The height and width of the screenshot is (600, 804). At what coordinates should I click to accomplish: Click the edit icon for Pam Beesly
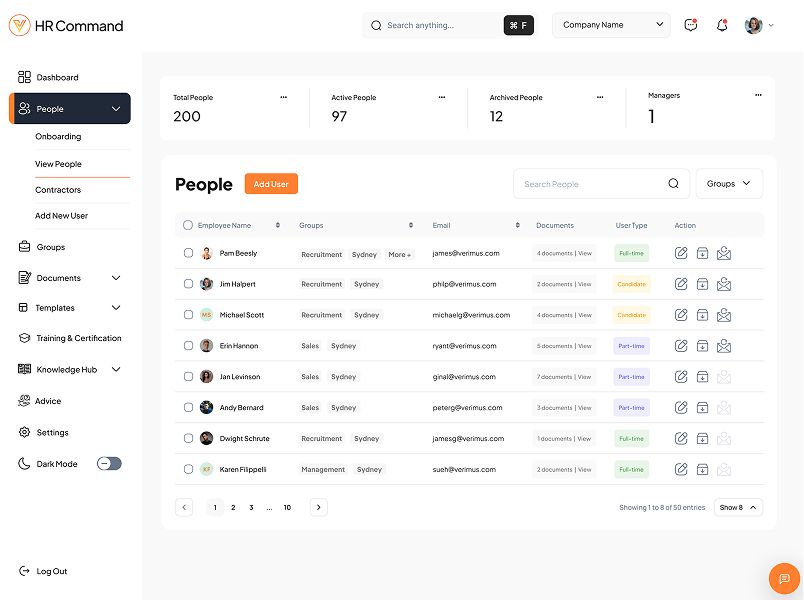click(681, 254)
